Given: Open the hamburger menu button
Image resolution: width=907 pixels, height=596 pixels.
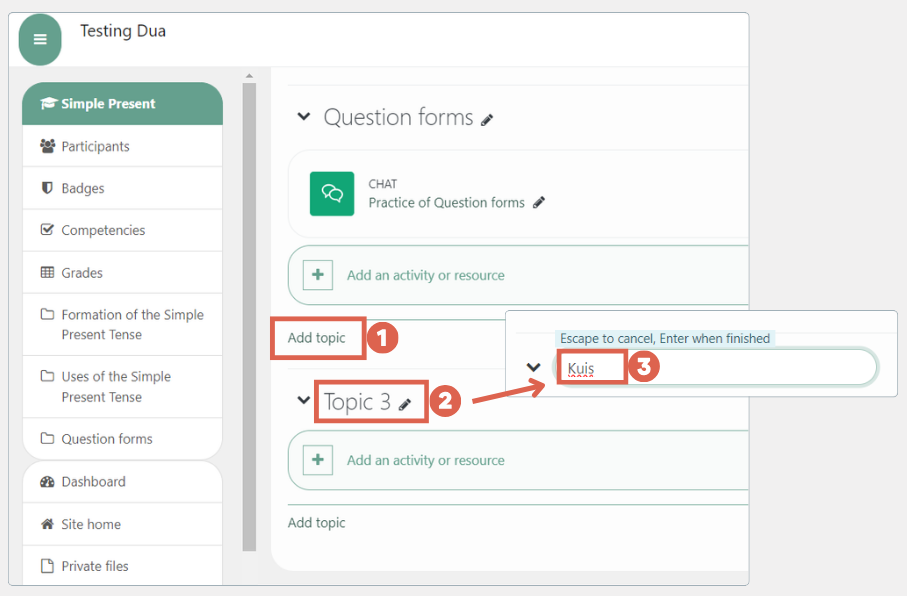Looking at the screenshot, I should [40, 39].
